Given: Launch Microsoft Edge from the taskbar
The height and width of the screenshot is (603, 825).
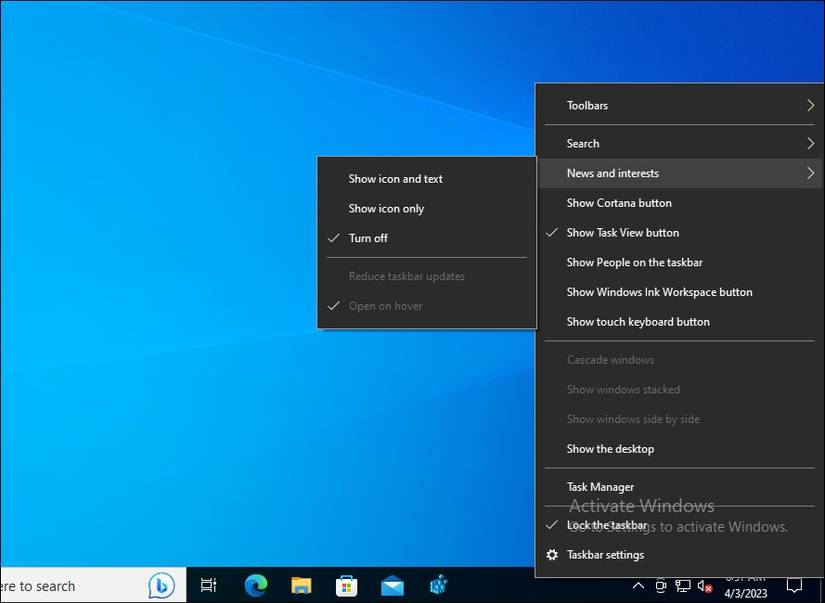Looking at the screenshot, I should coord(256,585).
